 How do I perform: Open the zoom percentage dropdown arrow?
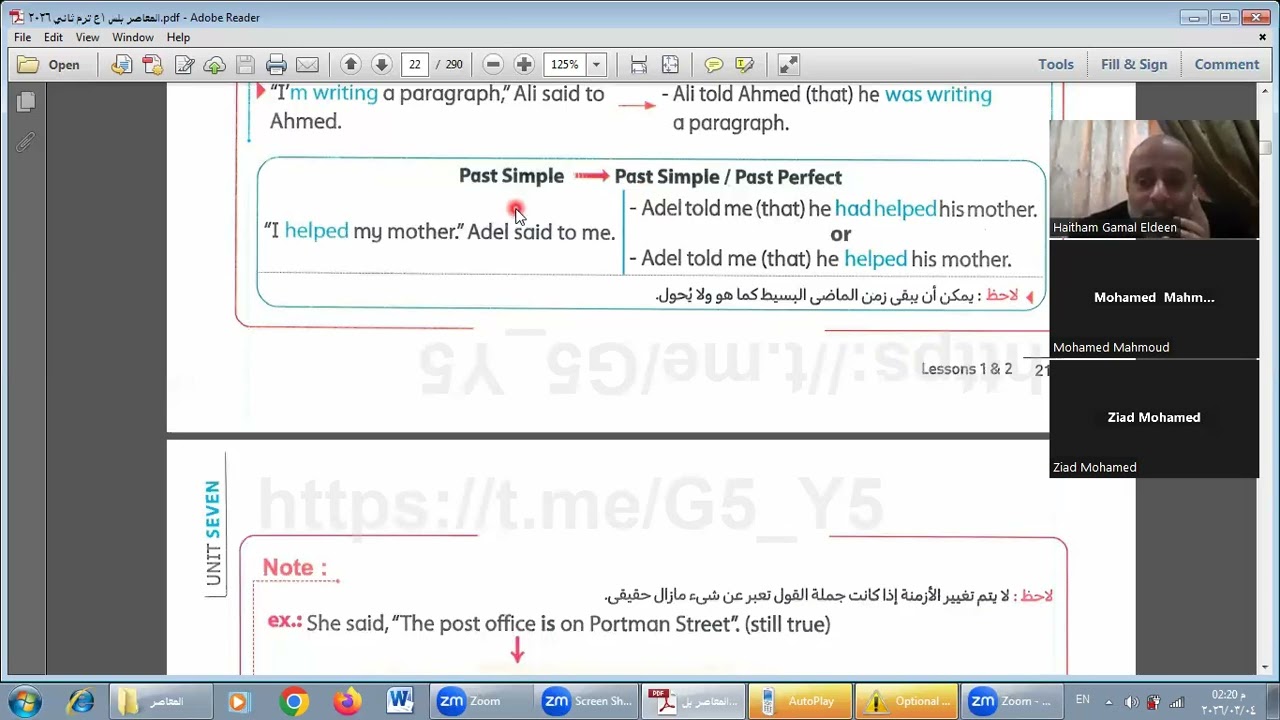[x=596, y=65]
